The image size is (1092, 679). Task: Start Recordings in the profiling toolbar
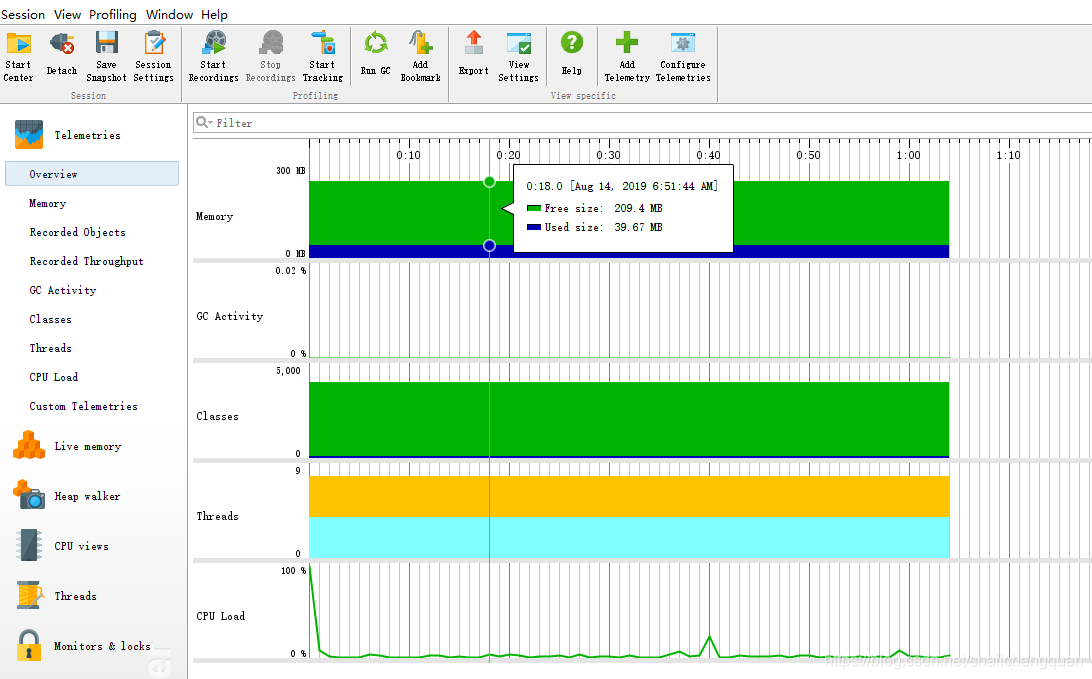[214, 57]
